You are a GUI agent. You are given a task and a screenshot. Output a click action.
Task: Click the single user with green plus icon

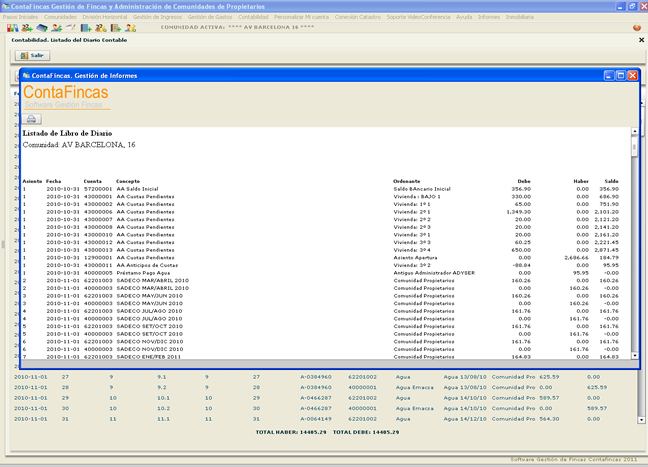click(57, 28)
